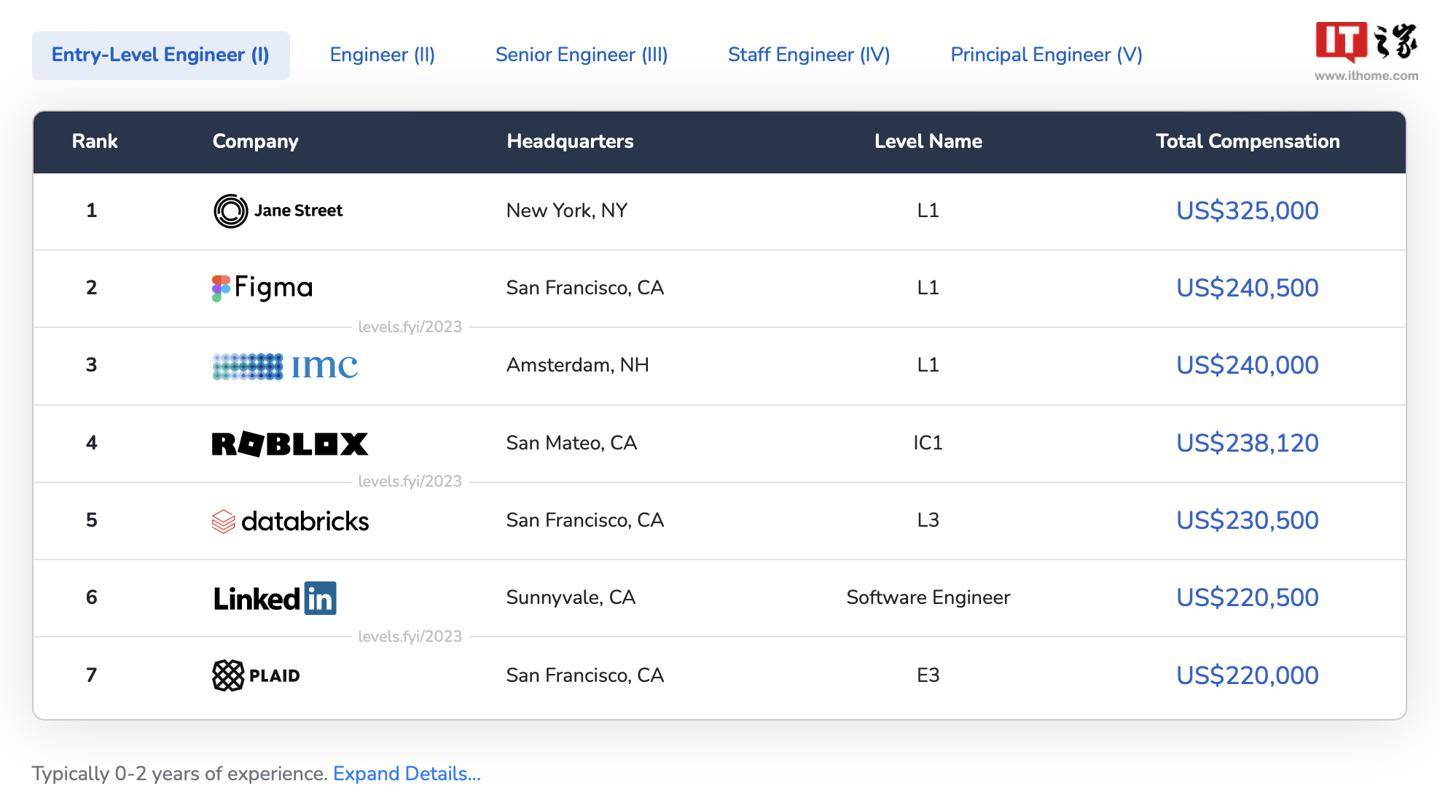The width and height of the screenshot is (1440, 797).
Task: Click the US$325,000 compensation value
Action: coord(1247,211)
